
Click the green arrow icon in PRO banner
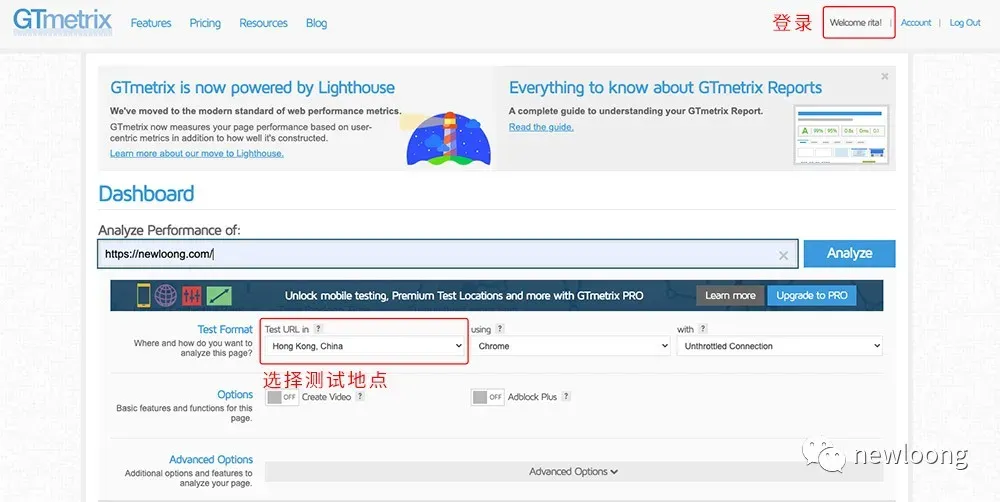(219, 295)
